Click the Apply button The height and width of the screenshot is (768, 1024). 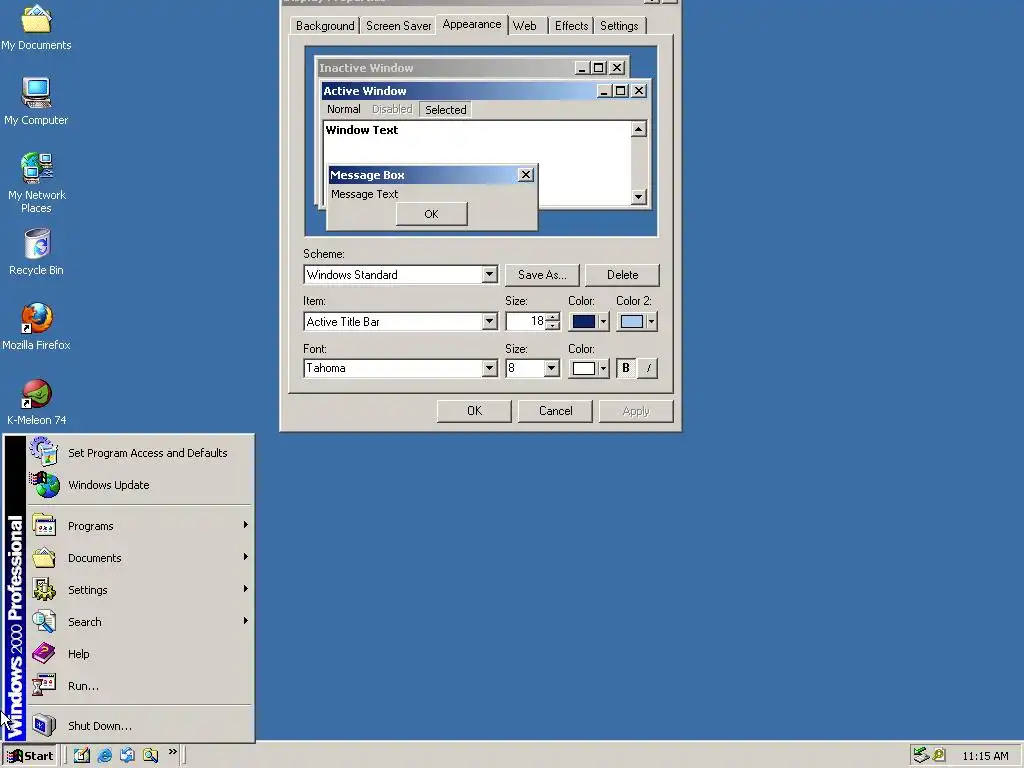(636, 411)
